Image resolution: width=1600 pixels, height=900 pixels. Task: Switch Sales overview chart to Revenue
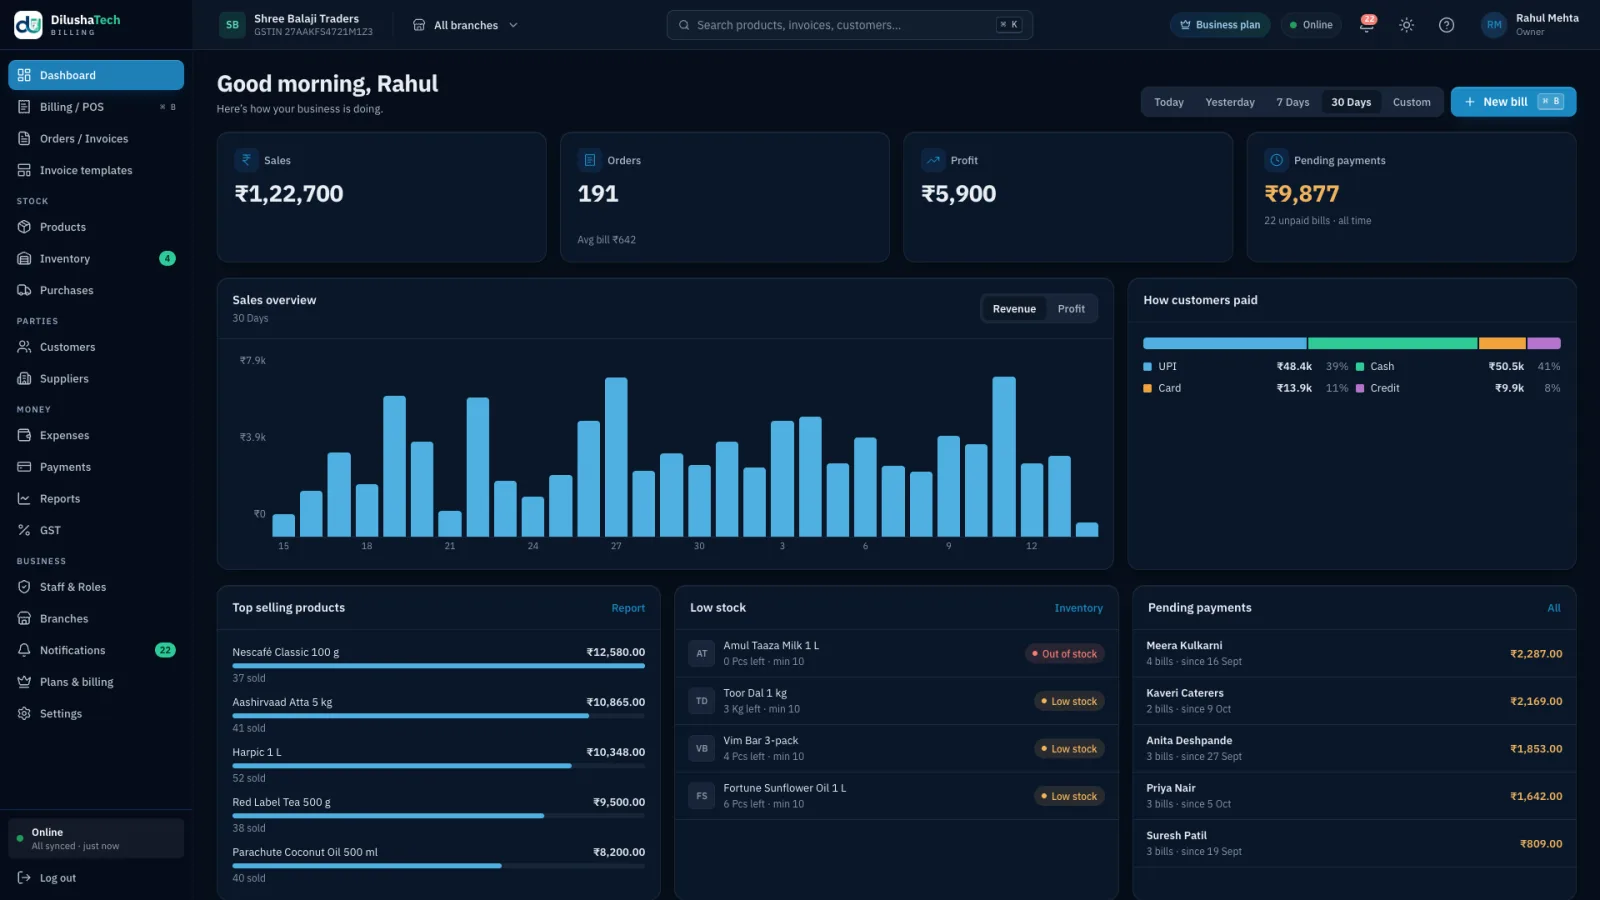(x=1014, y=309)
